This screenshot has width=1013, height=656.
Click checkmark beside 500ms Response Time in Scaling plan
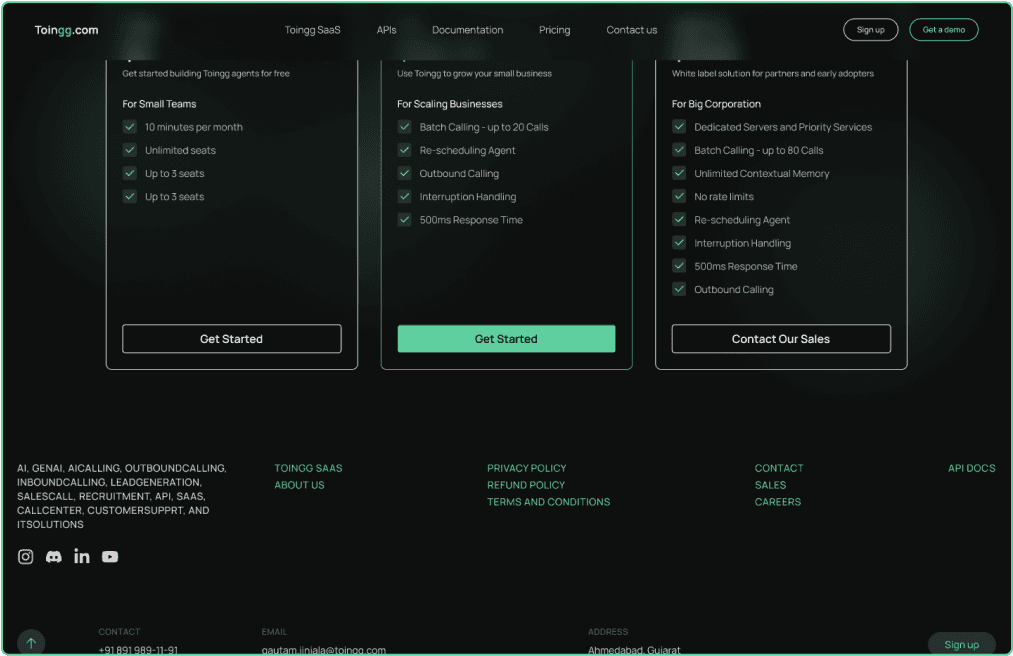404,220
